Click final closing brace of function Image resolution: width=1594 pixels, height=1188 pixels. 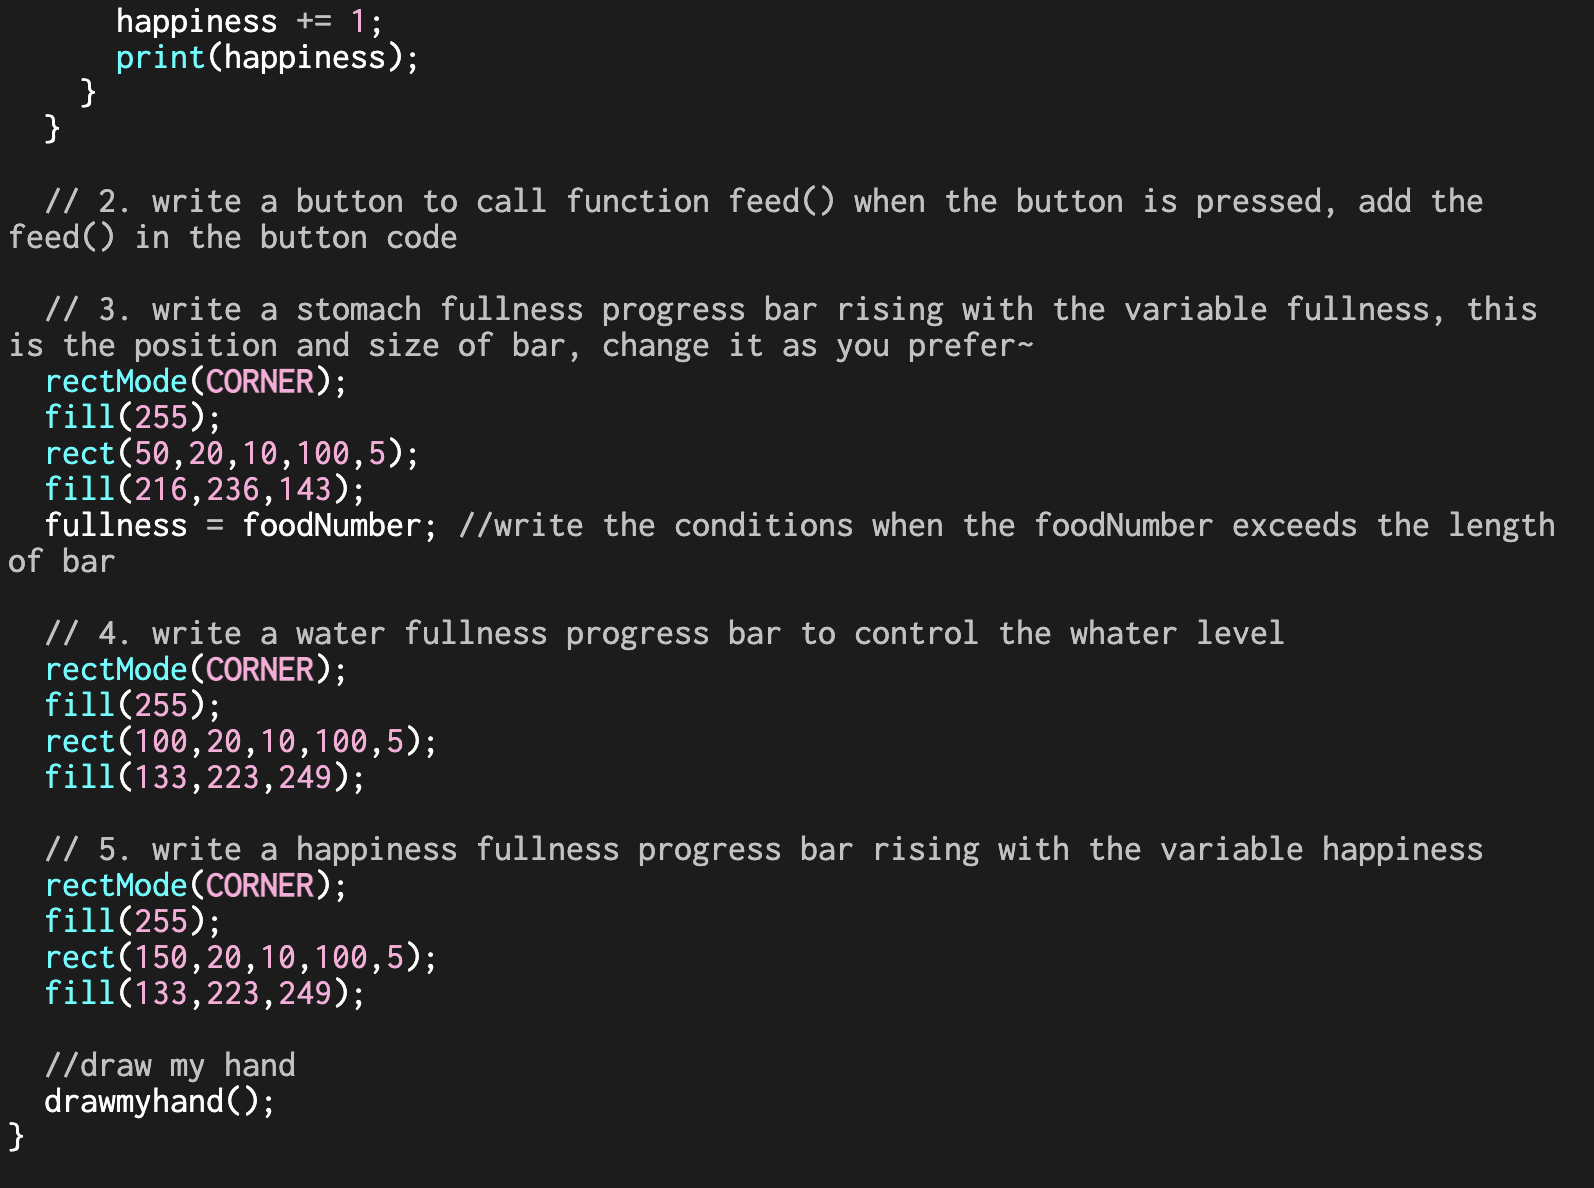tap(16, 1137)
